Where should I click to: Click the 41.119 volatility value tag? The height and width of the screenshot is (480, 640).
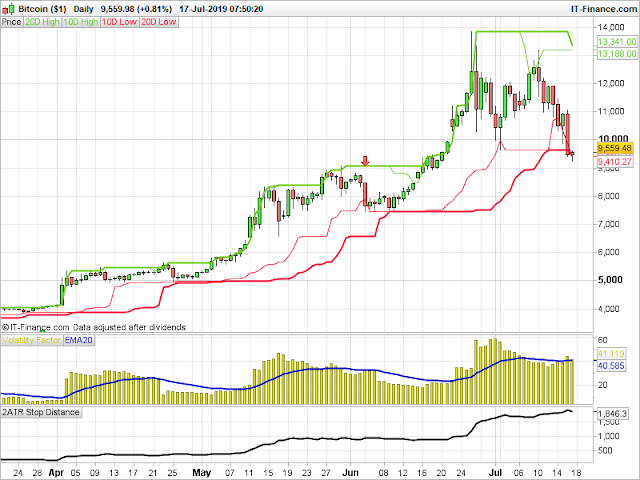point(611,354)
